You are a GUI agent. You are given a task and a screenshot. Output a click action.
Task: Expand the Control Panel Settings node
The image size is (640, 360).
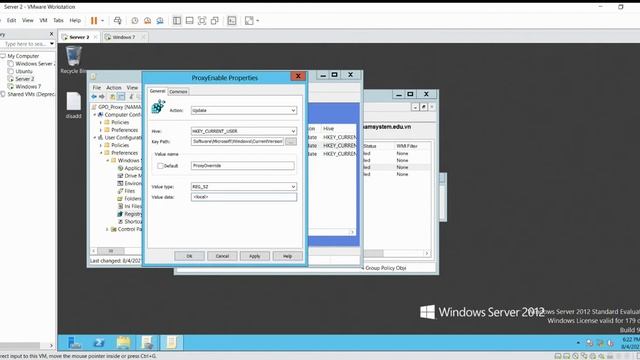[x=107, y=229]
